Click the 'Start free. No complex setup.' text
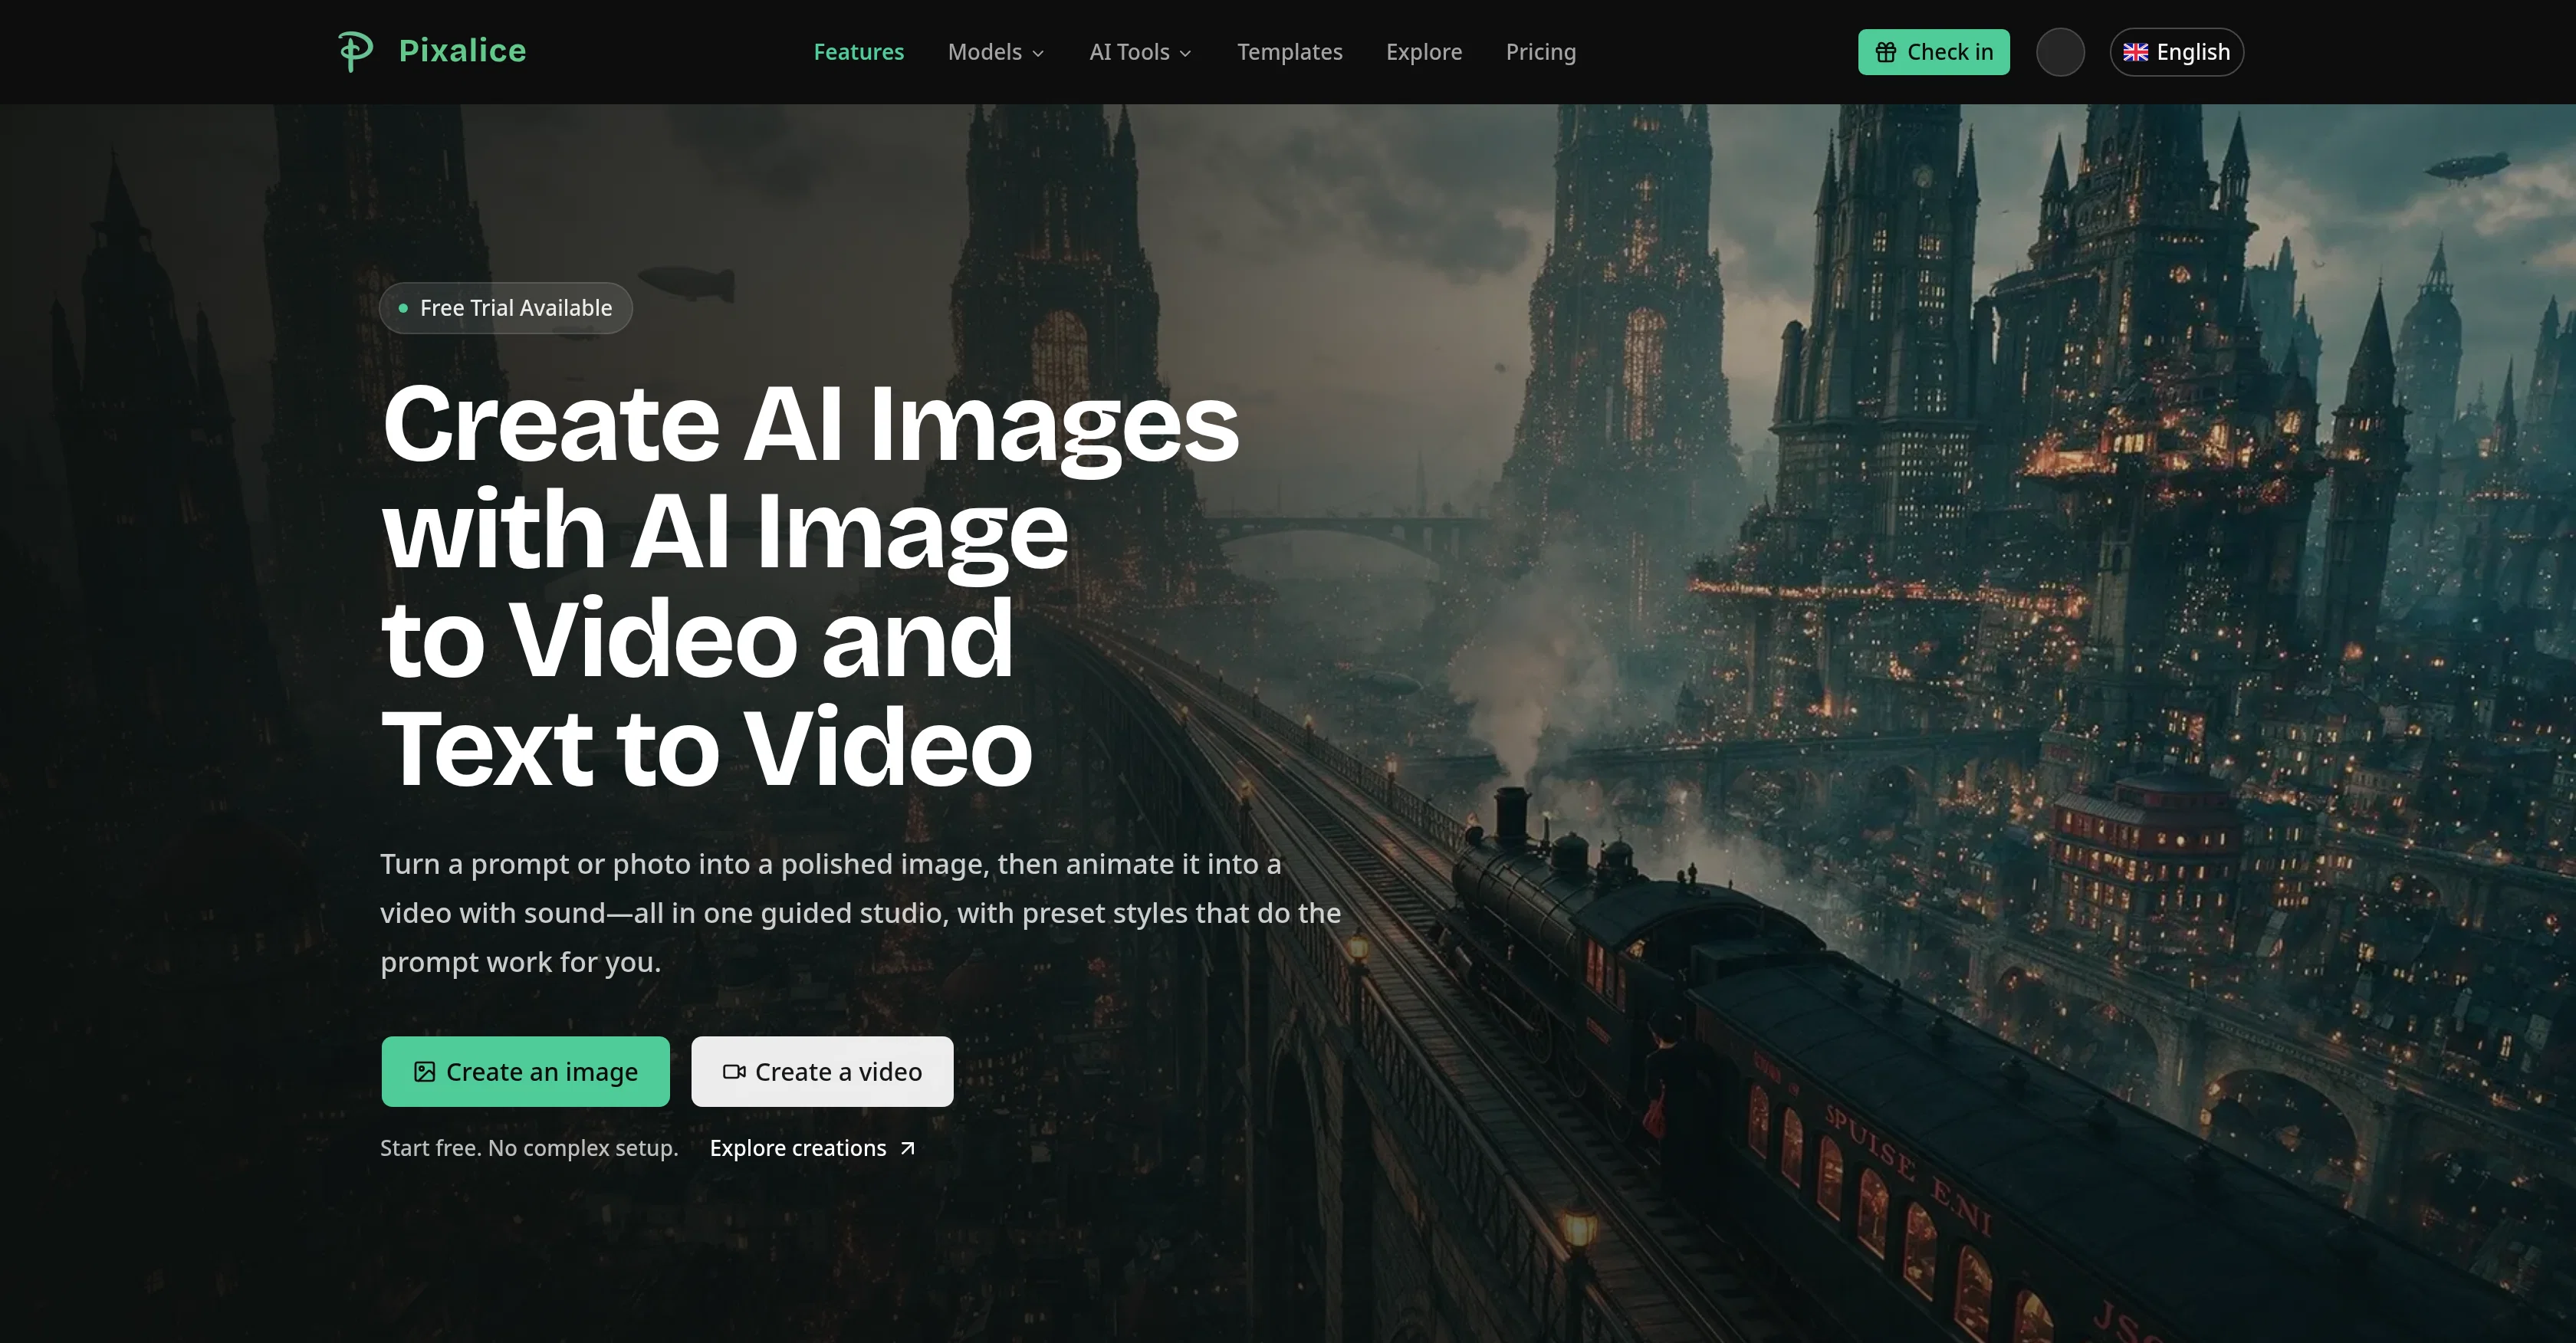 pyautogui.click(x=529, y=1148)
